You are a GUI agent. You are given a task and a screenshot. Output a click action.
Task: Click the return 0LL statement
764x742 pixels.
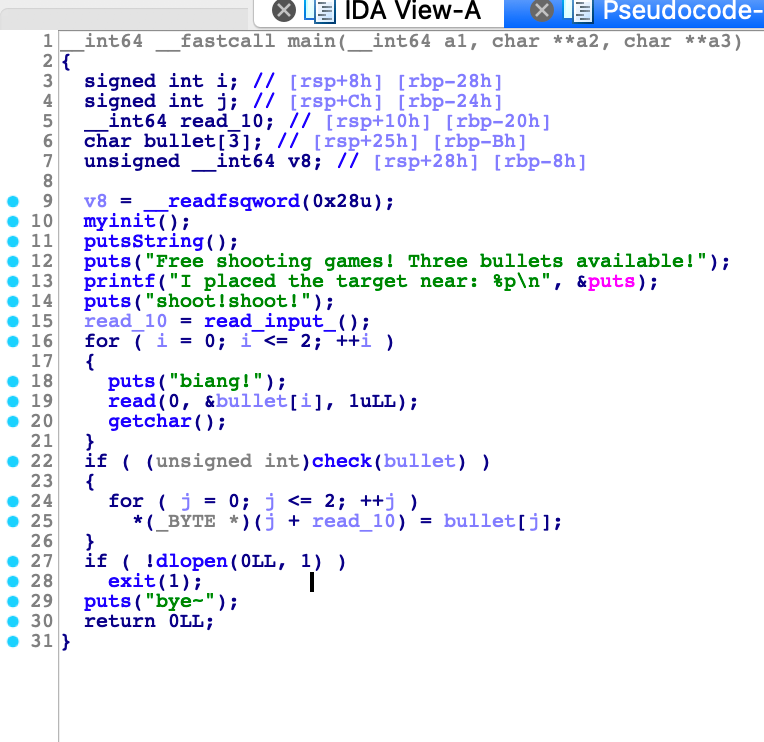tap(149, 622)
